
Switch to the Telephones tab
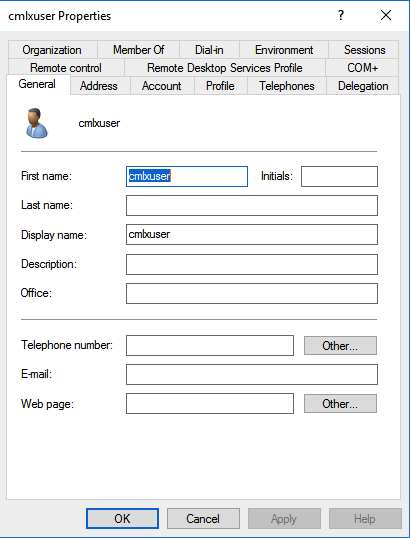[287, 86]
